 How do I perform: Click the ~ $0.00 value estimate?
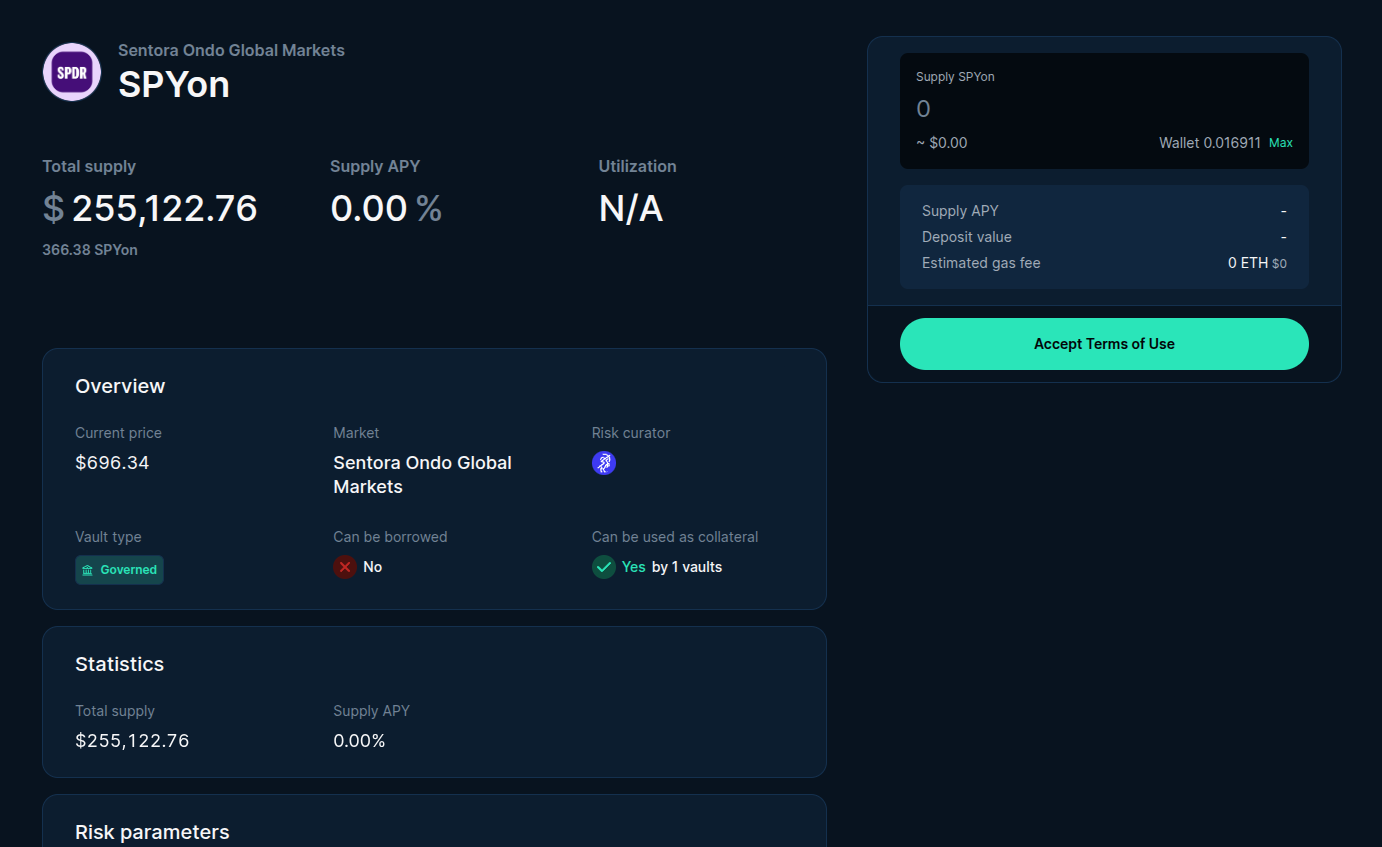942,143
